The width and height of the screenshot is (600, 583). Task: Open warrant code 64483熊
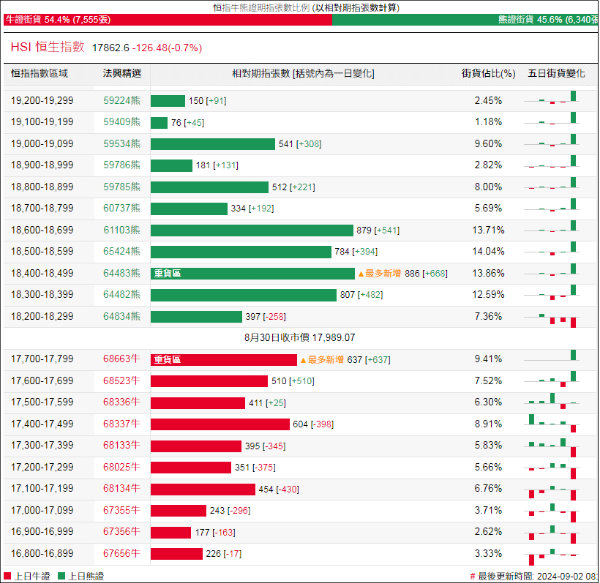[x=122, y=274]
